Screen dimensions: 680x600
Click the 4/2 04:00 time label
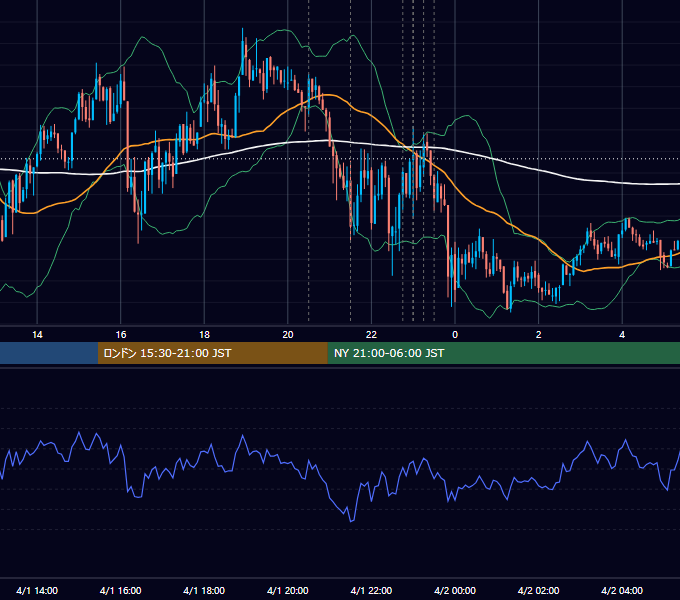pyautogui.click(x=622, y=591)
